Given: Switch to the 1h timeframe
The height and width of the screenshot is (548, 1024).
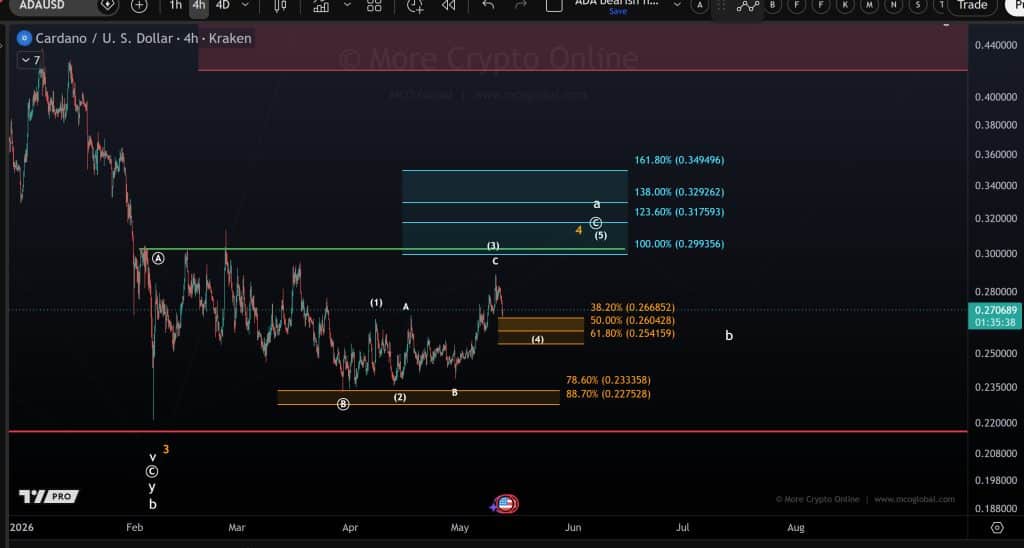Looking at the screenshot, I should tap(176, 5).
